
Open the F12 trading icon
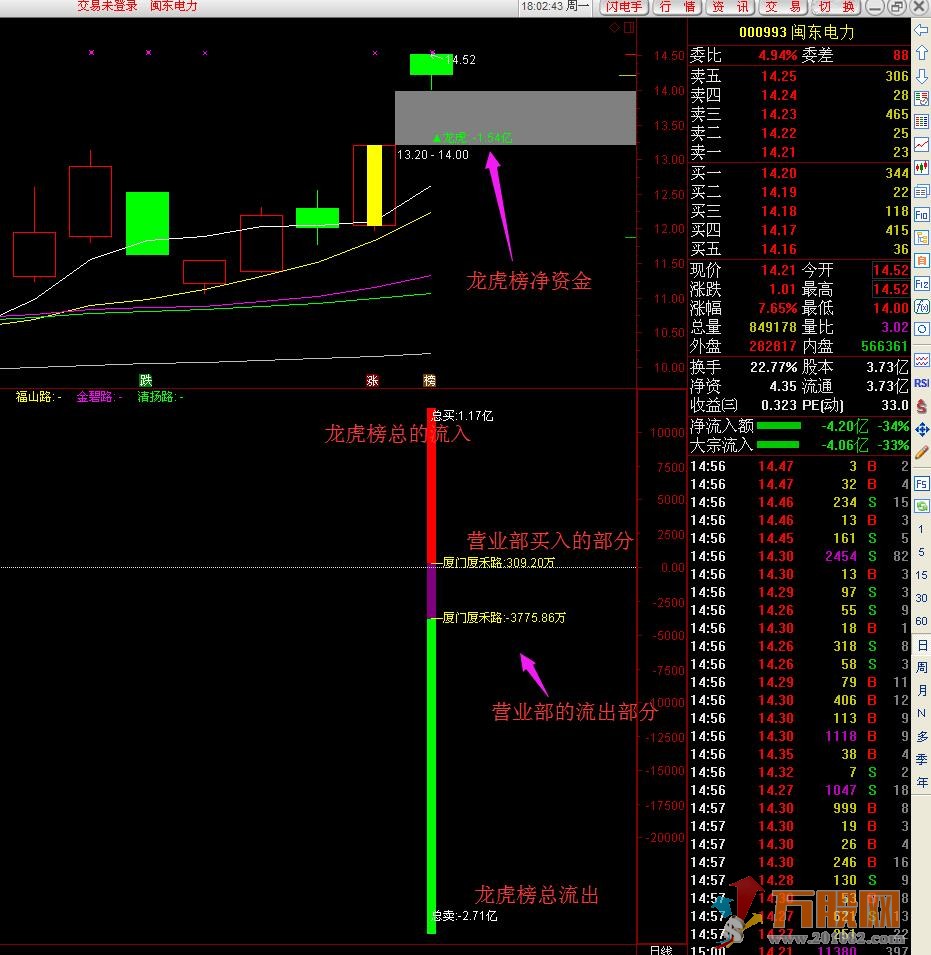pos(921,284)
